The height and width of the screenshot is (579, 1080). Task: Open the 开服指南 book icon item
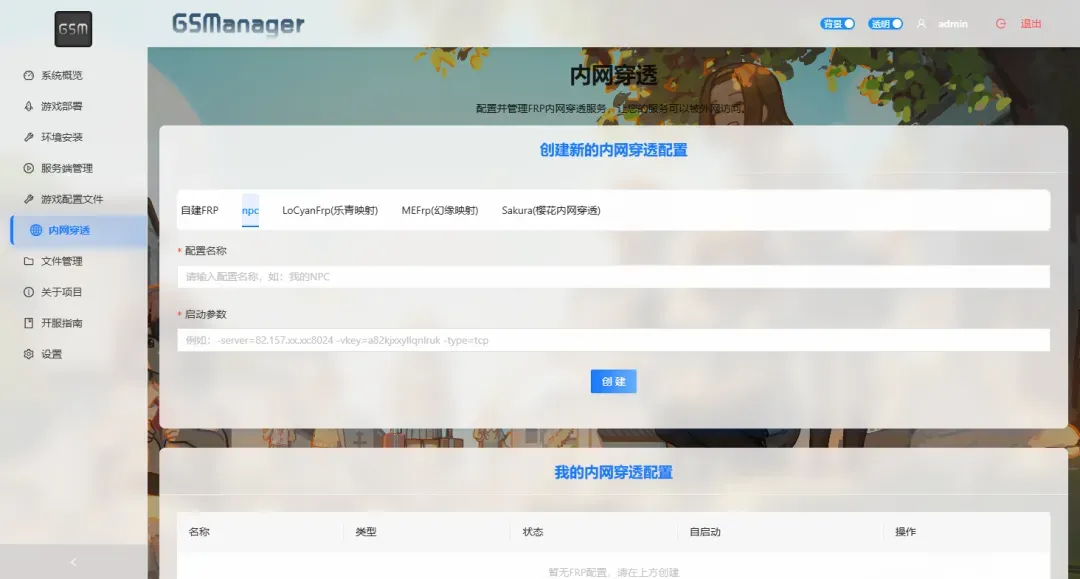click(x=28, y=323)
